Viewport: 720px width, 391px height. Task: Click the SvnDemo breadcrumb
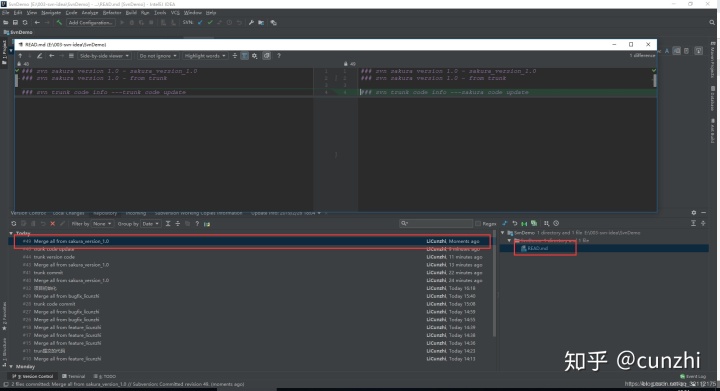pos(18,33)
